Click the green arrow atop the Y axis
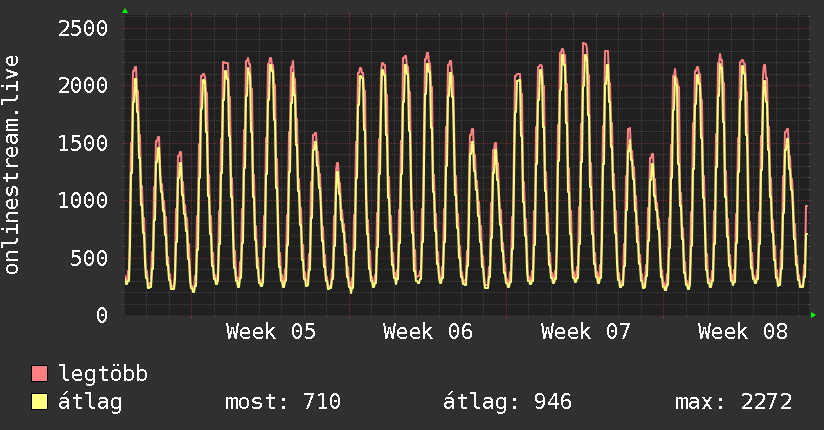Screen dimensions: 824x430 (x=125, y=11)
